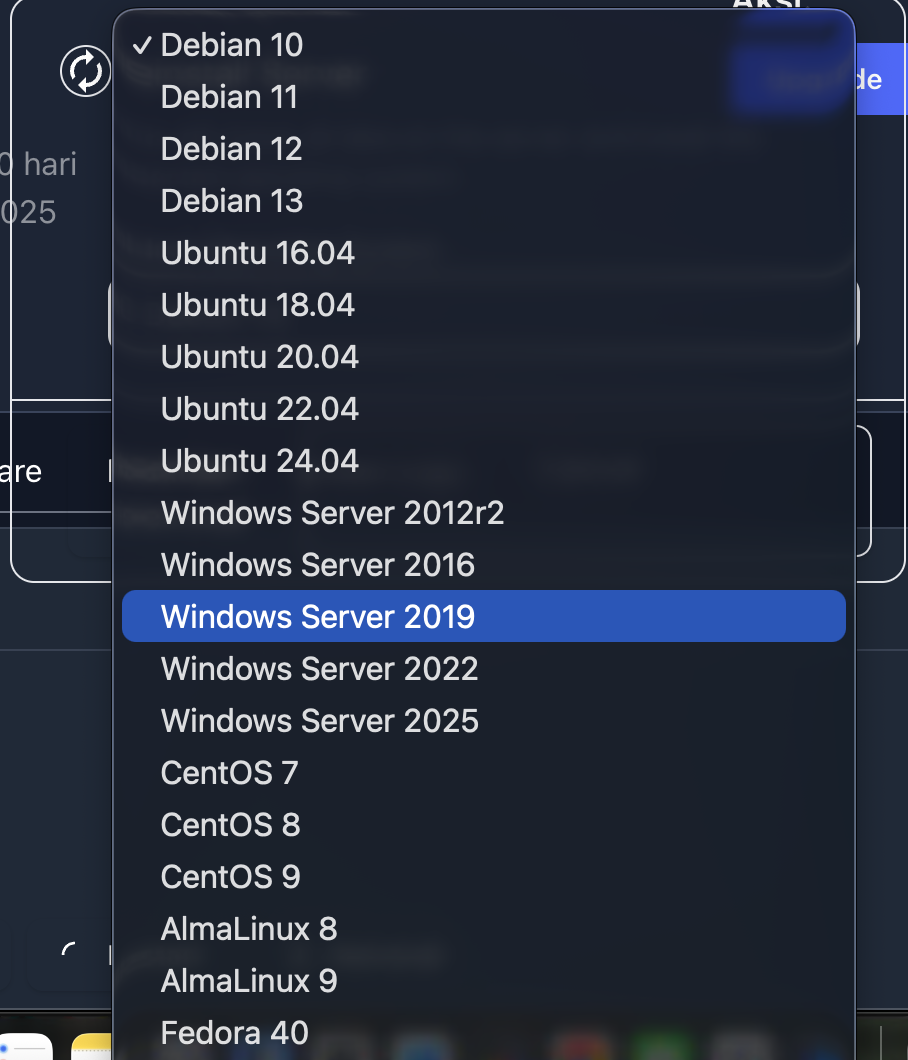Pick Ubuntu 20.04 from the dropdown
908x1060 pixels.
259,357
